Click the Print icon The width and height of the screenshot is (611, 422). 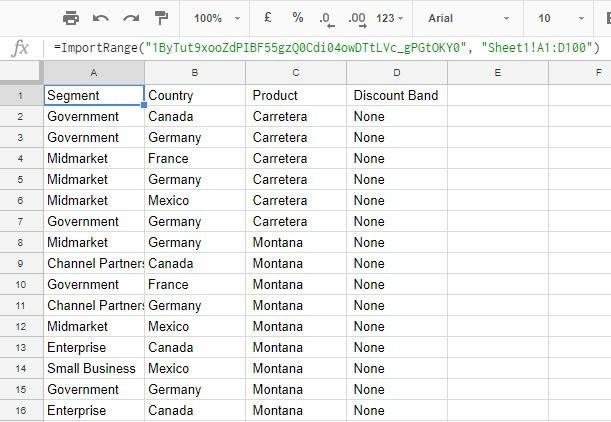70,18
